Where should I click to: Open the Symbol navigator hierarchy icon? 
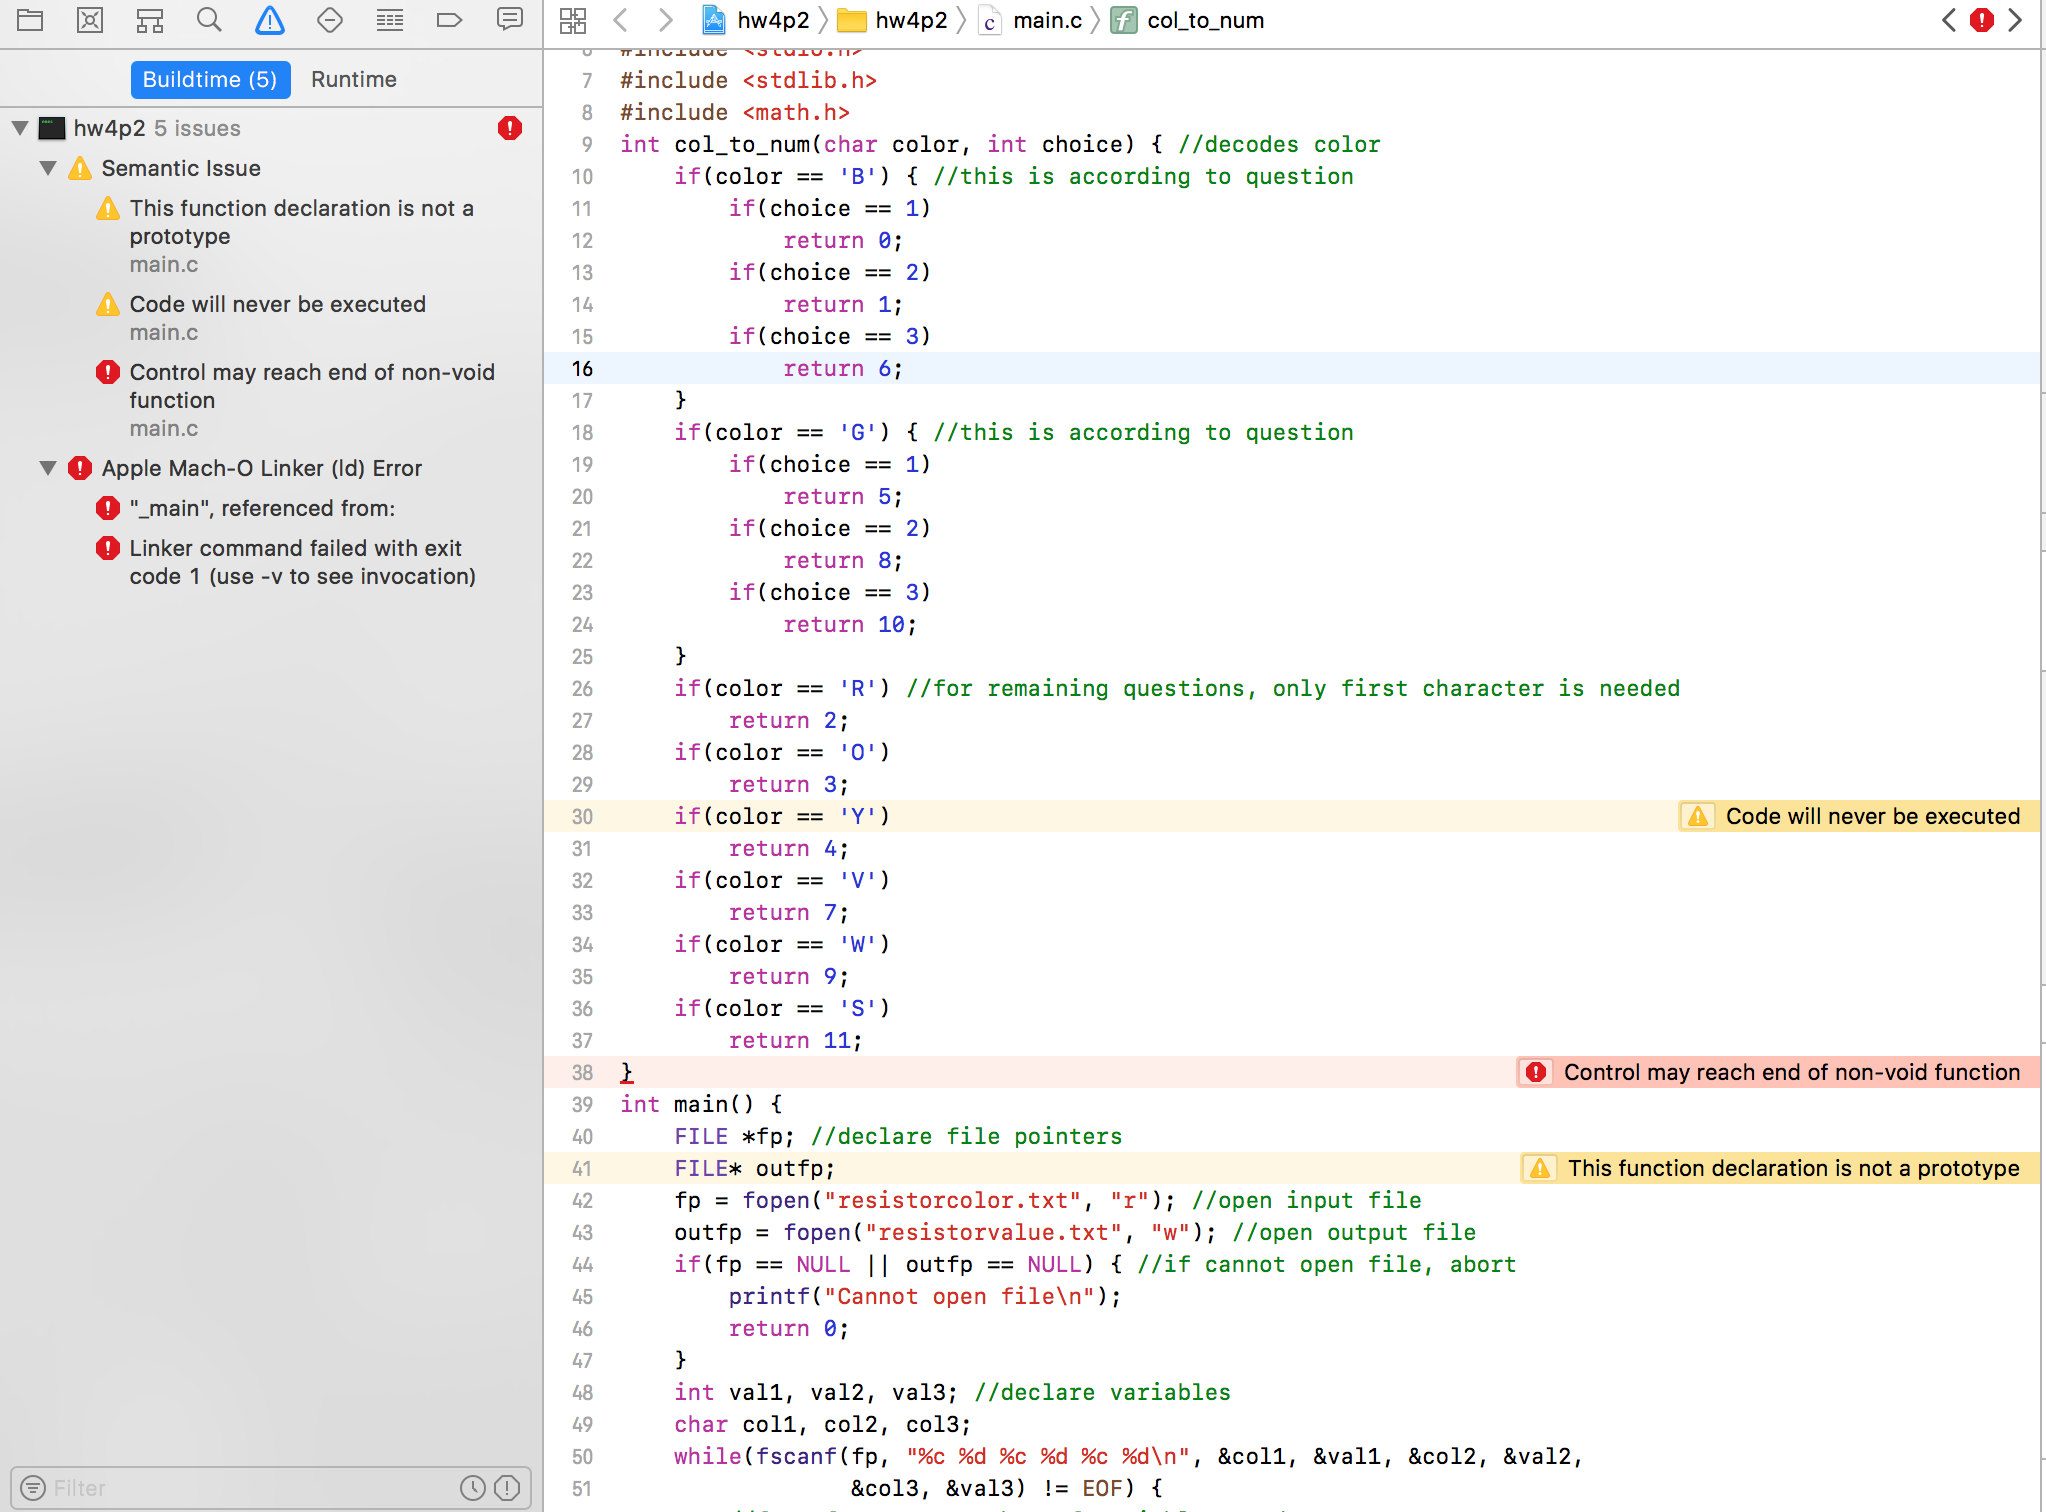(x=150, y=20)
